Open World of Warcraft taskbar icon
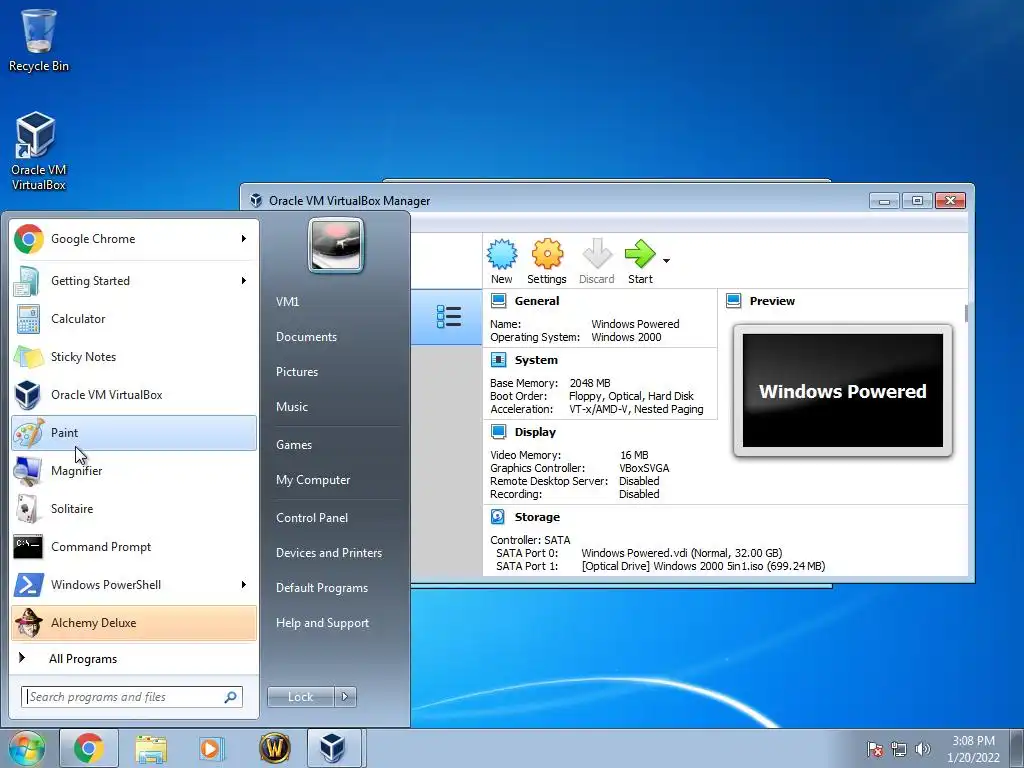Screen dimensions: 1024x768 click(x=274, y=748)
